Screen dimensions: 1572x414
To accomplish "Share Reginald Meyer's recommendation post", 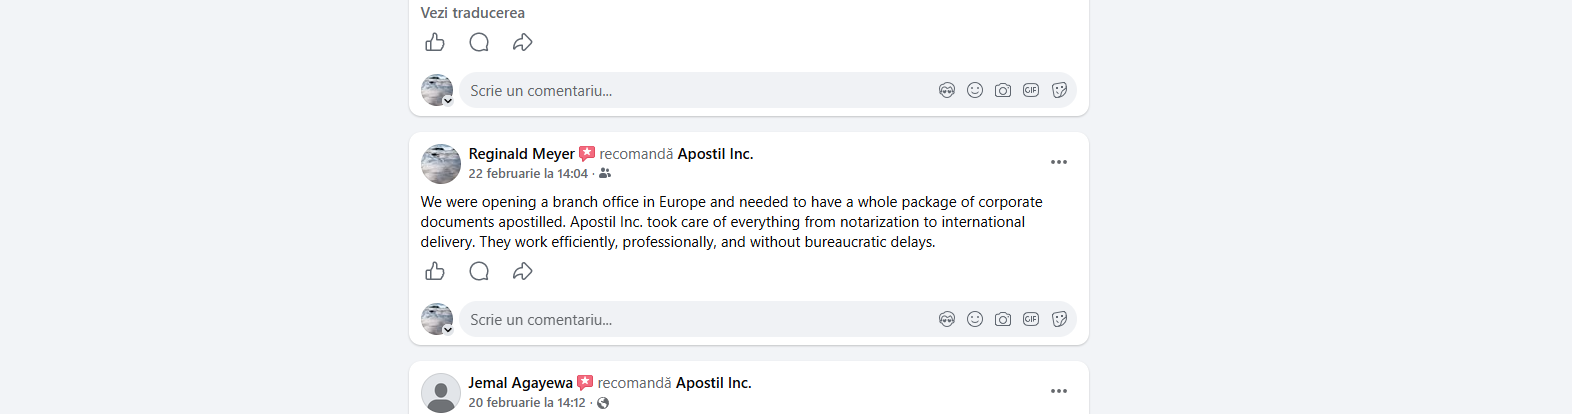I will pyautogui.click(x=522, y=271).
